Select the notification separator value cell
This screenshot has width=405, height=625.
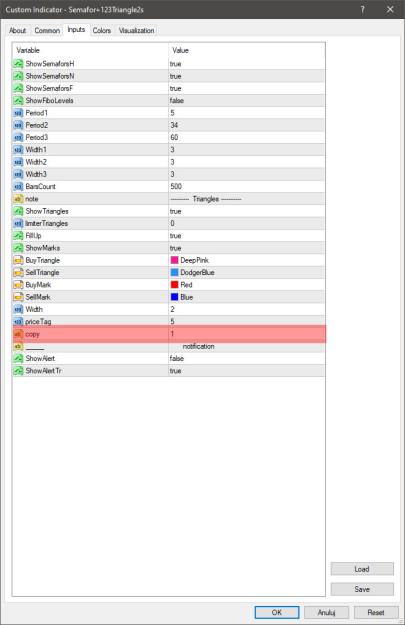pyautogui.click(x=247, y=346)
